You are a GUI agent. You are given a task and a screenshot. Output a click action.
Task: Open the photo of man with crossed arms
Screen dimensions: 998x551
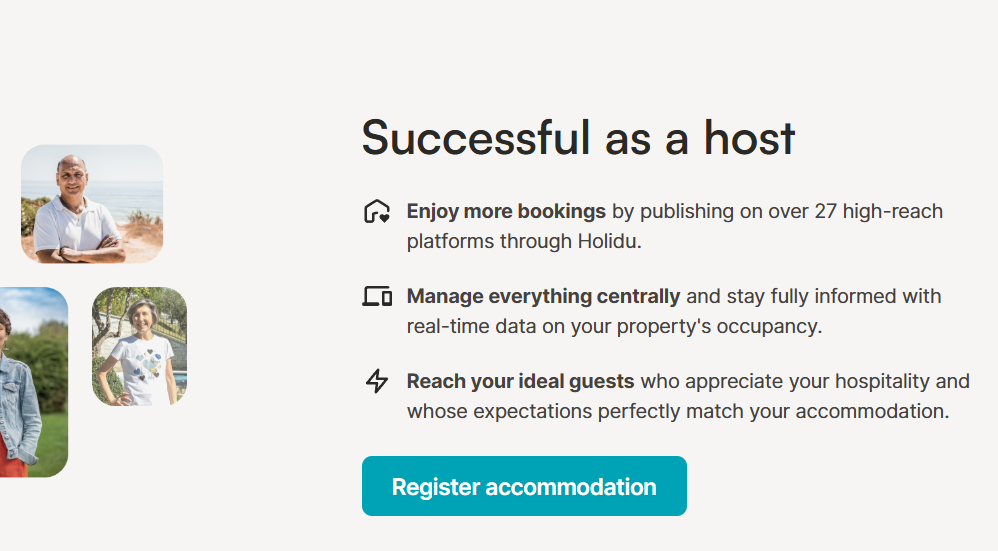(91, 204)
